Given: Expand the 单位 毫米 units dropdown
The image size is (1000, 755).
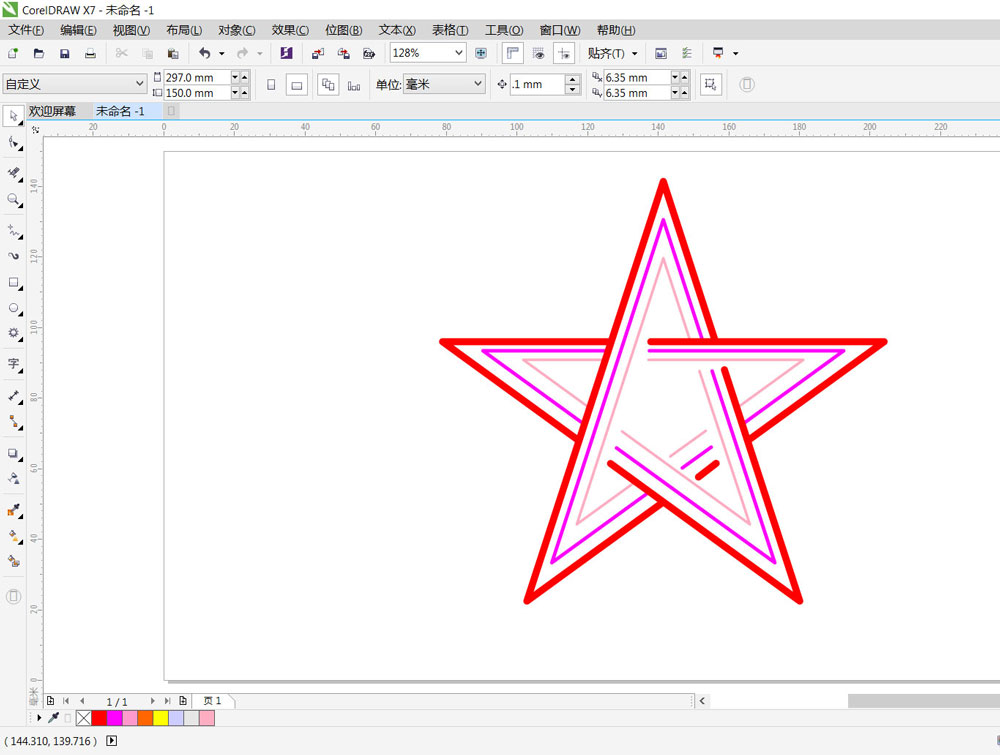Looking at the screenshot, I should pyautogui.click(x=477, y=85).
